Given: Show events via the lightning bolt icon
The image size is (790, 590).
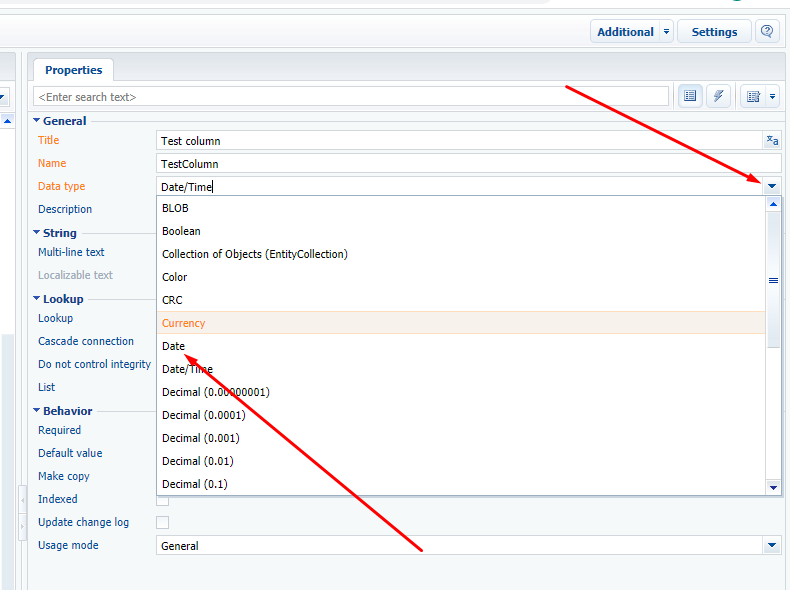Looking at the screenshot, I should [718, 96].
